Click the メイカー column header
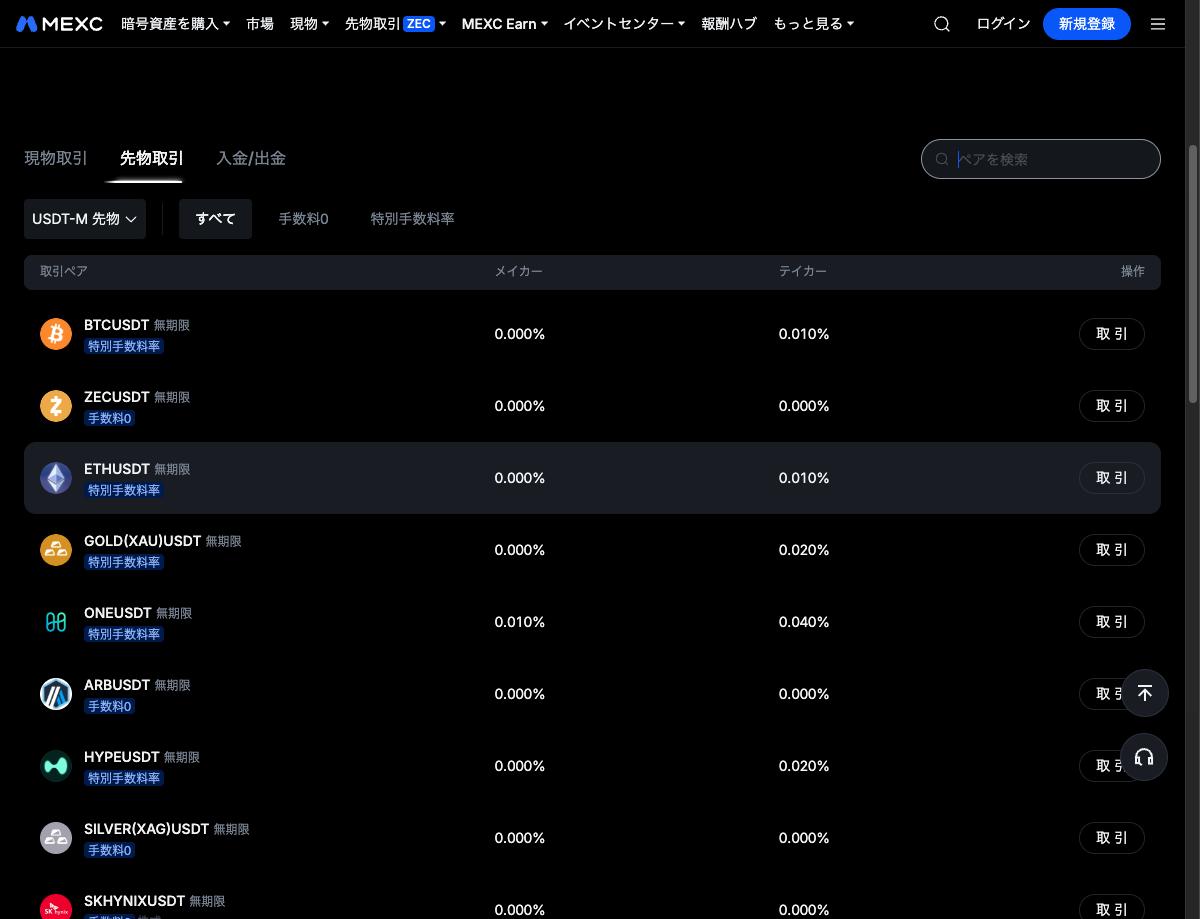 [519, 272]
